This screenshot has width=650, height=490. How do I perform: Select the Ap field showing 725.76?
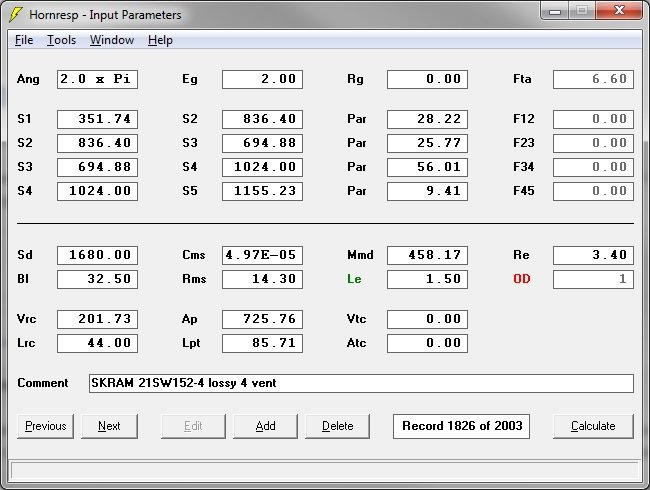click(x=262, y=319)
